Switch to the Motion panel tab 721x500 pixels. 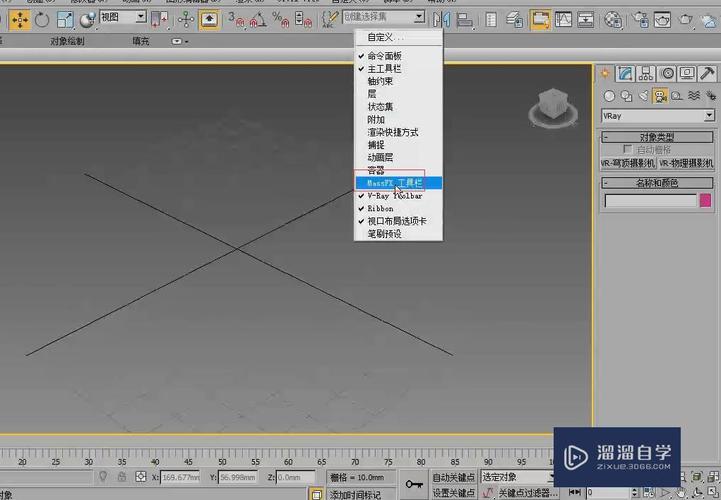click(x=667, y=73)
